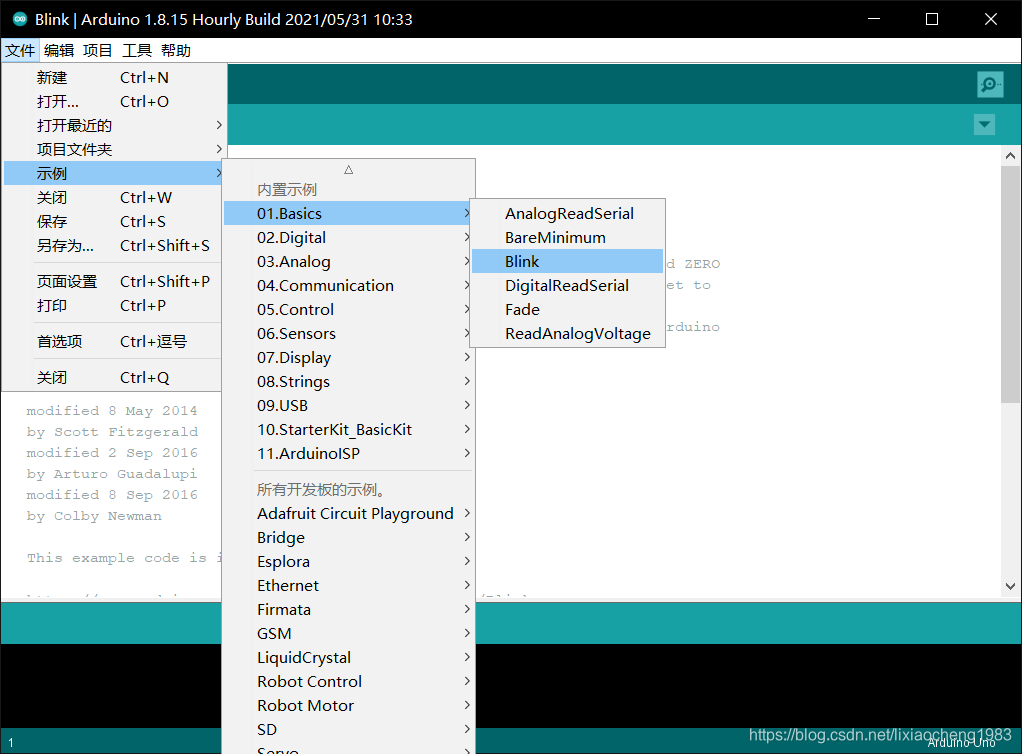
Task: Select 关闭 Ctrl+Q quit entry
Action: pyautogui.click(x=114, y=377)
